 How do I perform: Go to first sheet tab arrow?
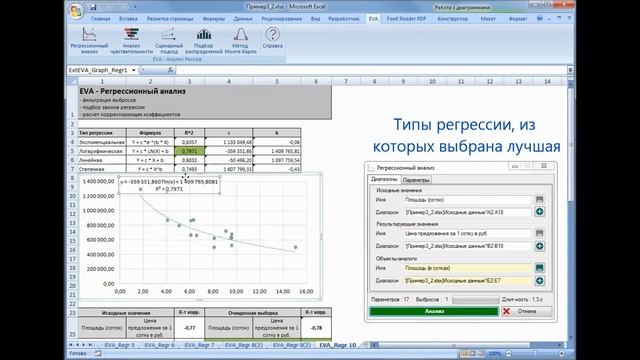coord(71,345)
